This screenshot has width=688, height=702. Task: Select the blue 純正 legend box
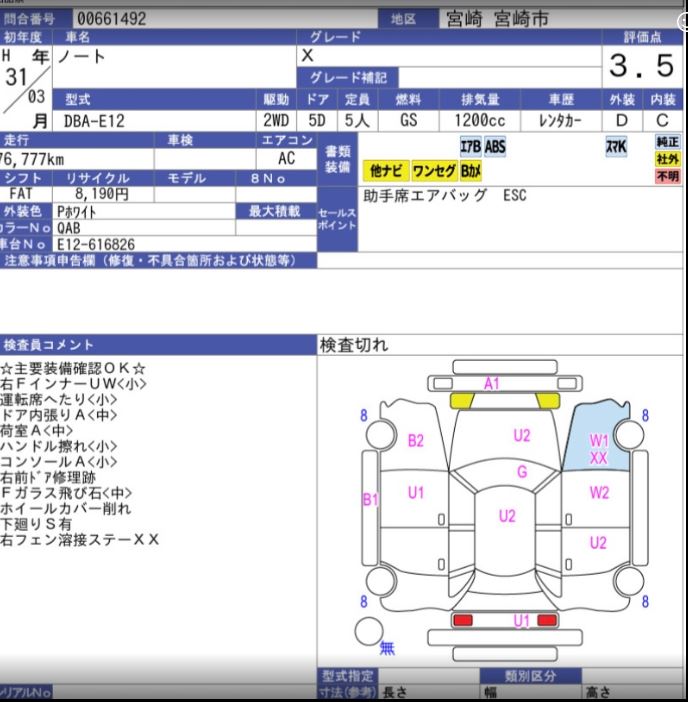coord(667,142)
